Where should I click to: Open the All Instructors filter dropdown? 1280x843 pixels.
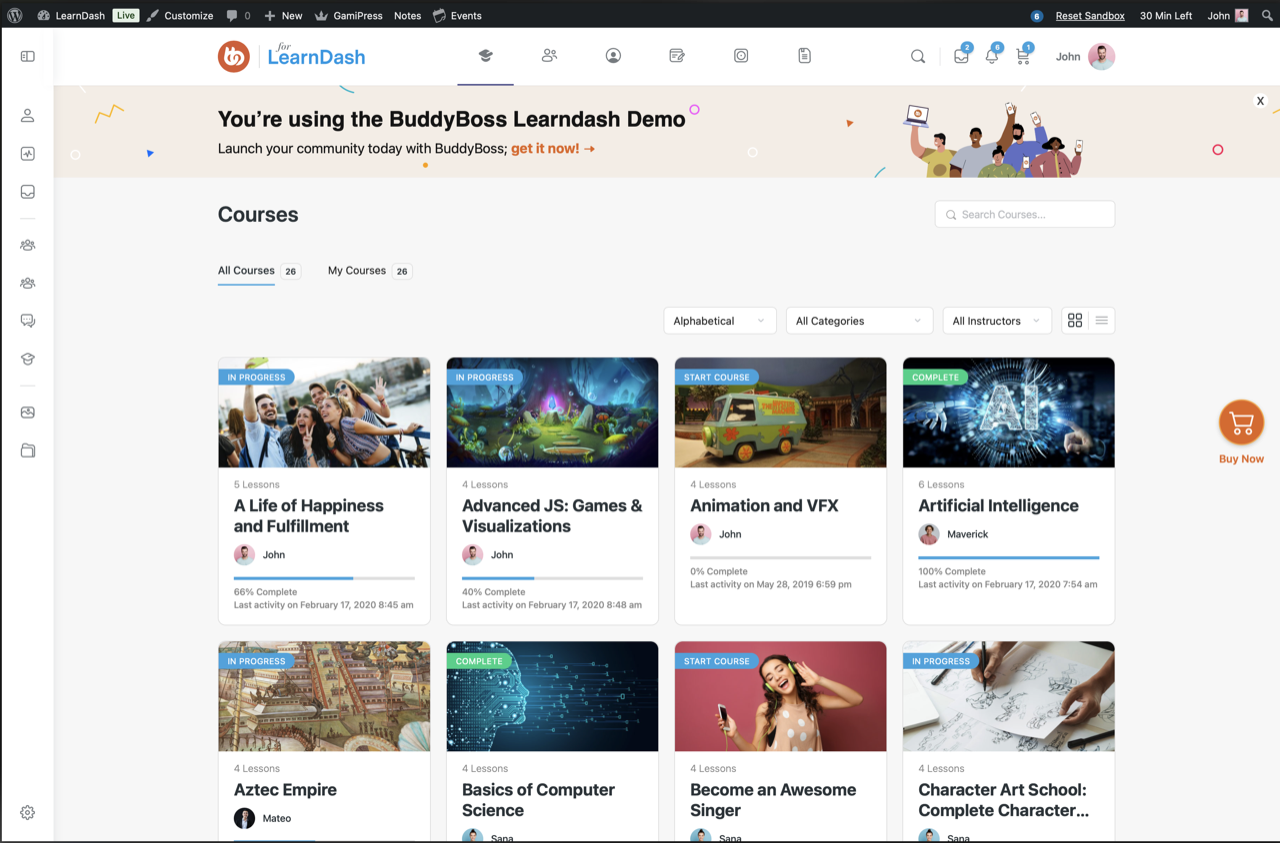[996, 321]
